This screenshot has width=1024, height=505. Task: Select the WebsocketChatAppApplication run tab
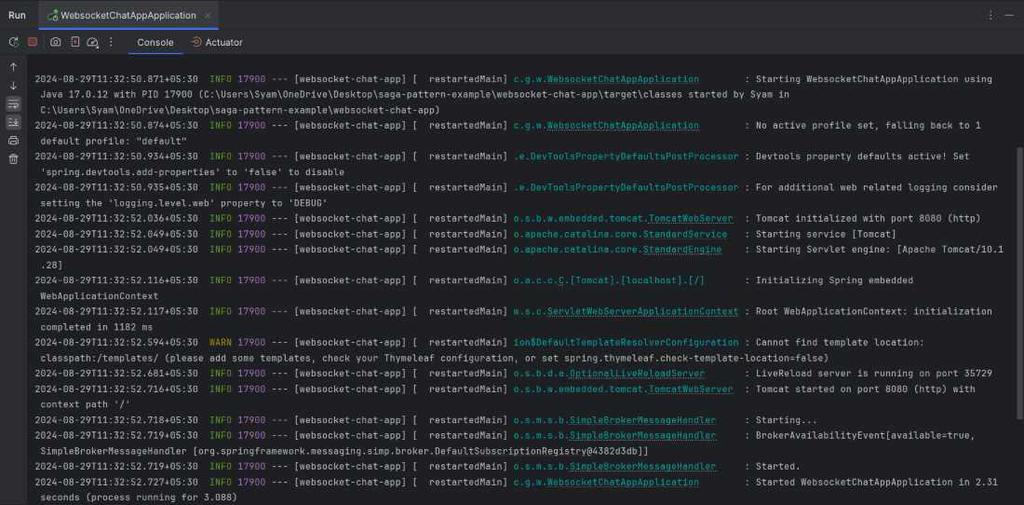coord(128,15)
